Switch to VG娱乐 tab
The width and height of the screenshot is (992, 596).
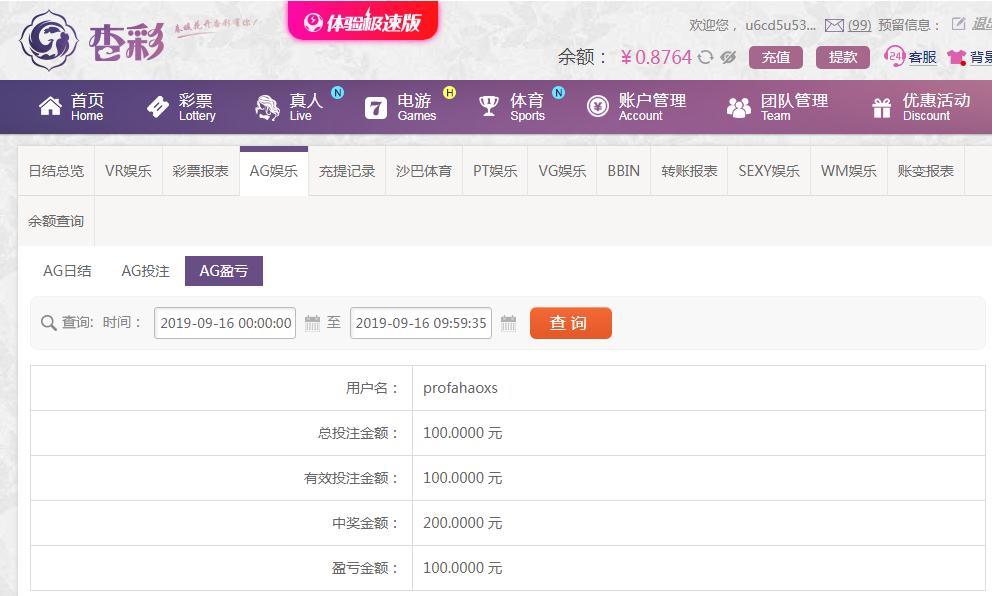coord(562,171)
